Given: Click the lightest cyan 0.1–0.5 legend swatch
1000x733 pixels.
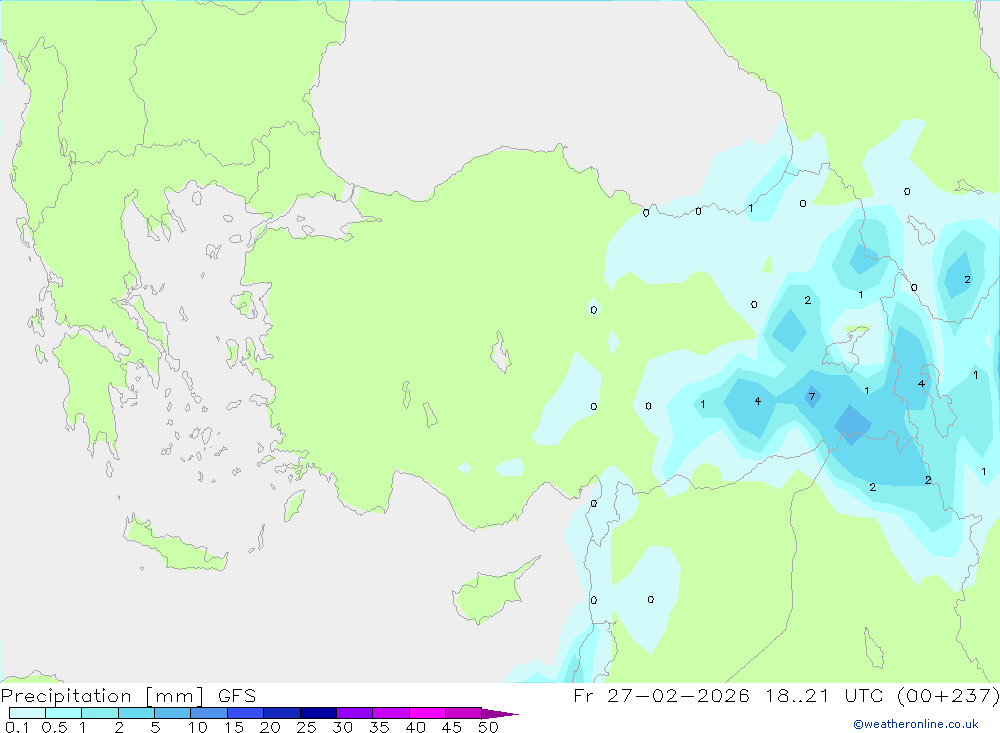Looking at the screenshot, I should coord(27,713).
